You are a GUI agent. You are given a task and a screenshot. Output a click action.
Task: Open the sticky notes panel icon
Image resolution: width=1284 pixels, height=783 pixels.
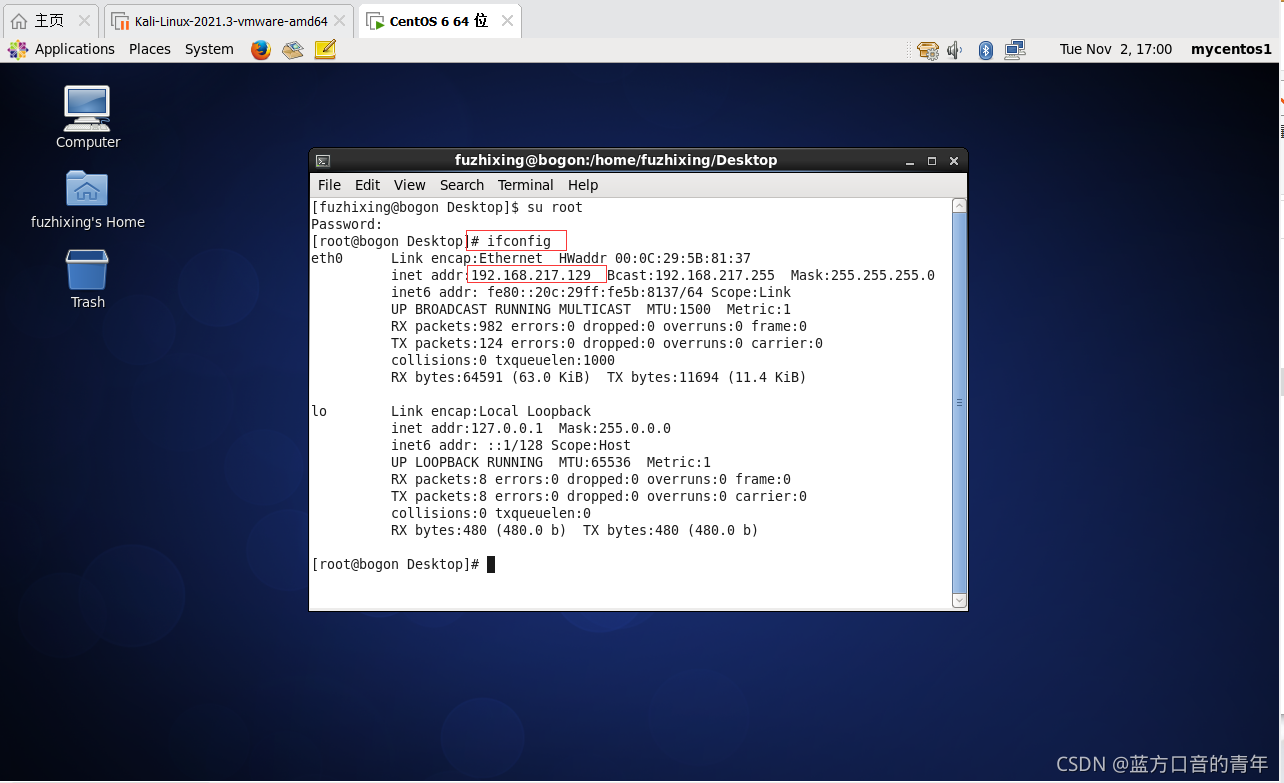(325, 49)
